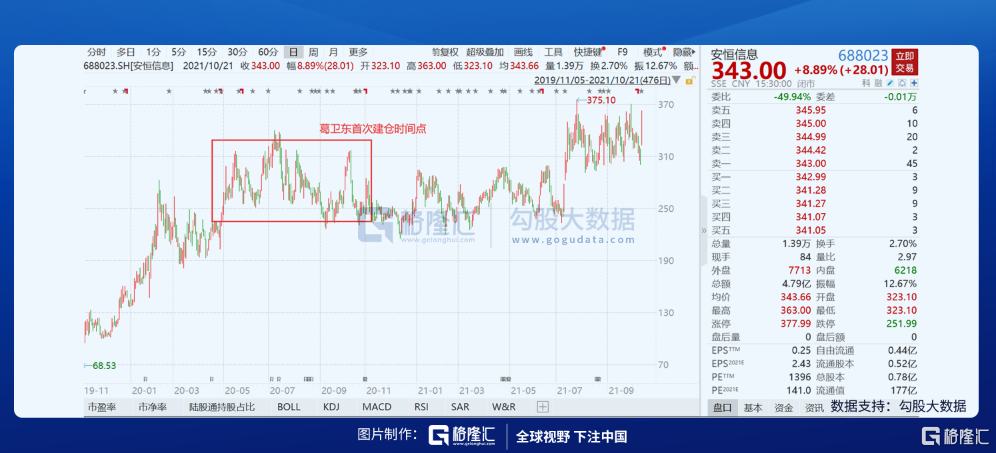
Task: Switch to 分时 intraday view
Action: click(97, 52)
